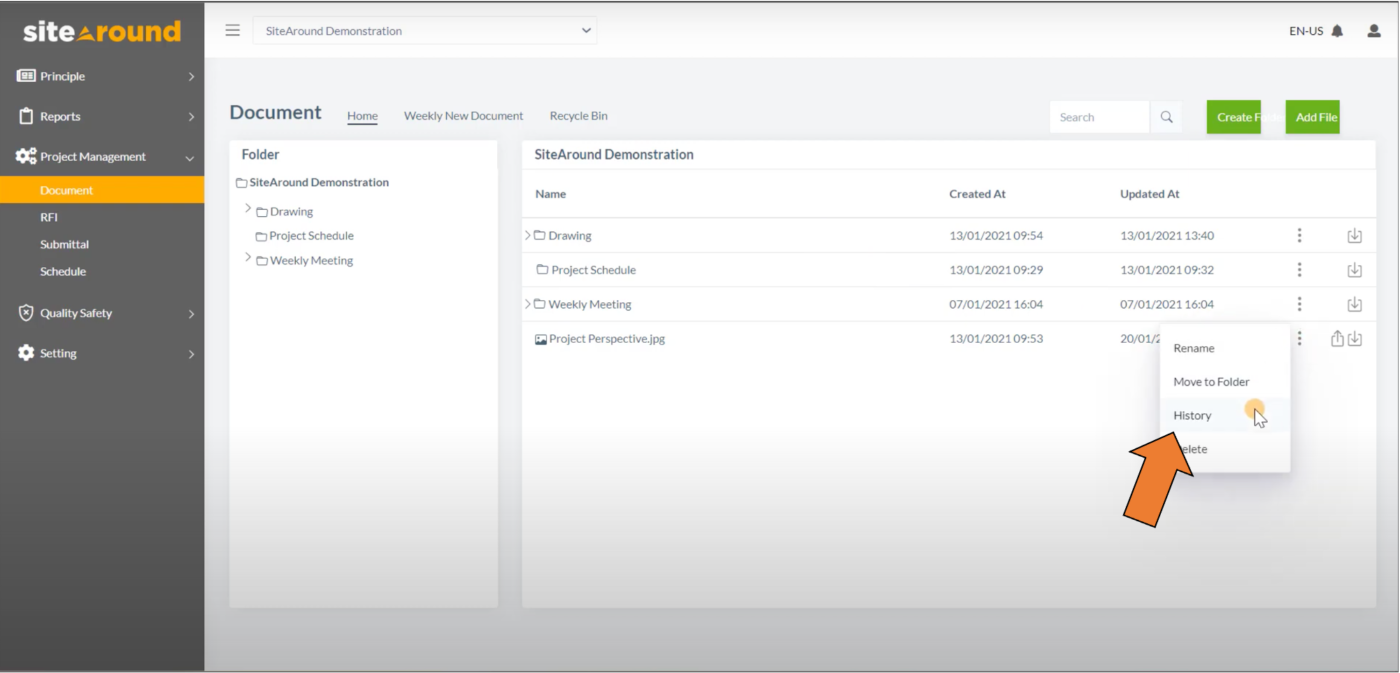Open the SiteAround Demonstration project selector

[425, 30]
